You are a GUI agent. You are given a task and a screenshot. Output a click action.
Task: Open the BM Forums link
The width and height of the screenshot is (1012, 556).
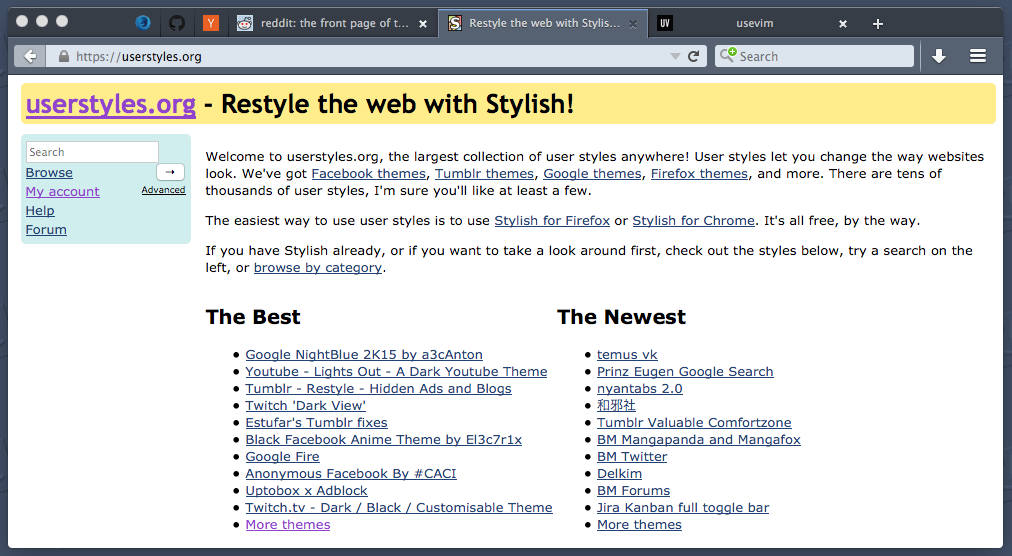point(633,491)
